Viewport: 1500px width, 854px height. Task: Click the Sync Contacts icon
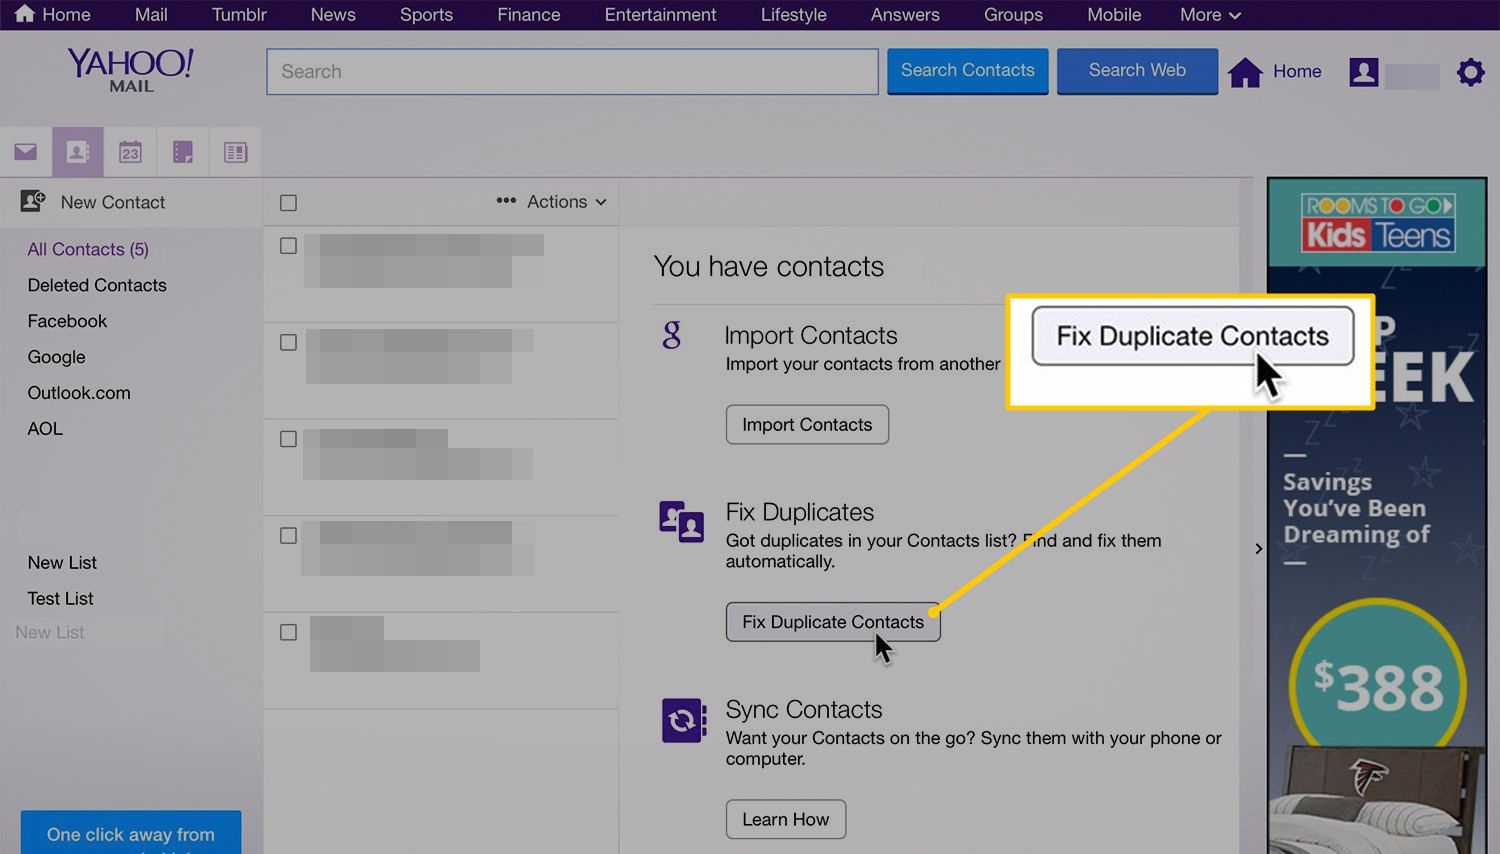684,720
